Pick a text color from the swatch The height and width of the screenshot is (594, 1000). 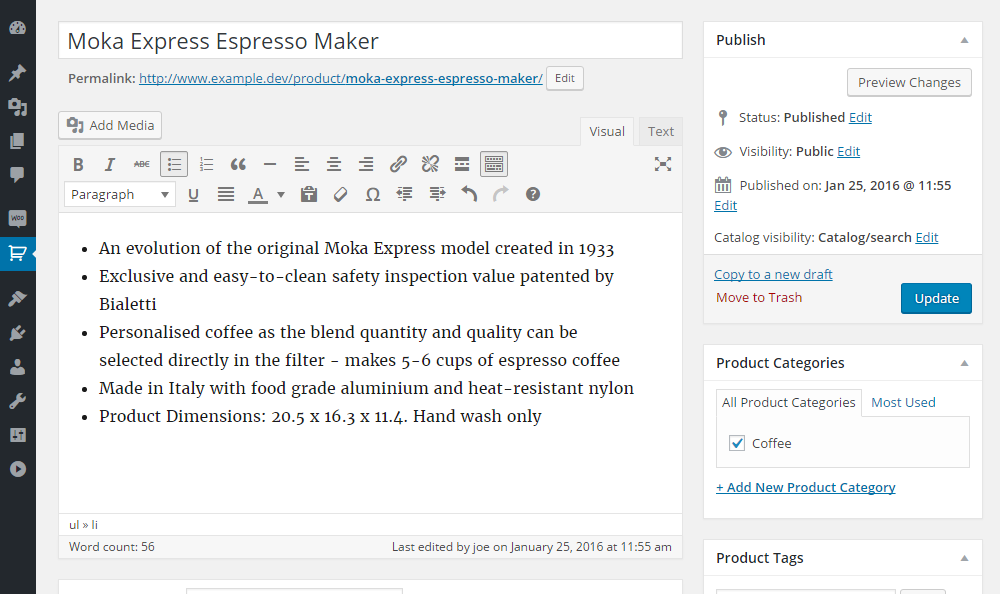(259, 194)
